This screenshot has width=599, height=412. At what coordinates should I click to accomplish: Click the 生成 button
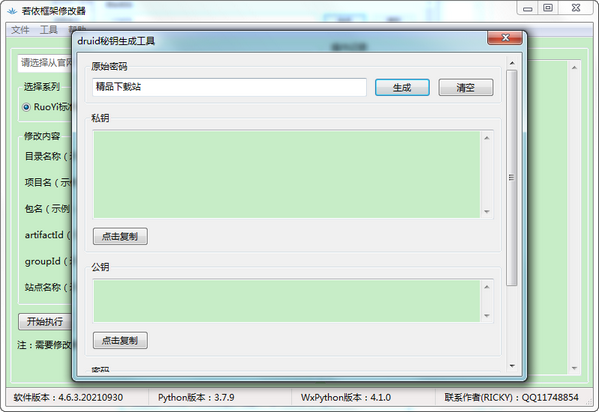coord(402,88)
